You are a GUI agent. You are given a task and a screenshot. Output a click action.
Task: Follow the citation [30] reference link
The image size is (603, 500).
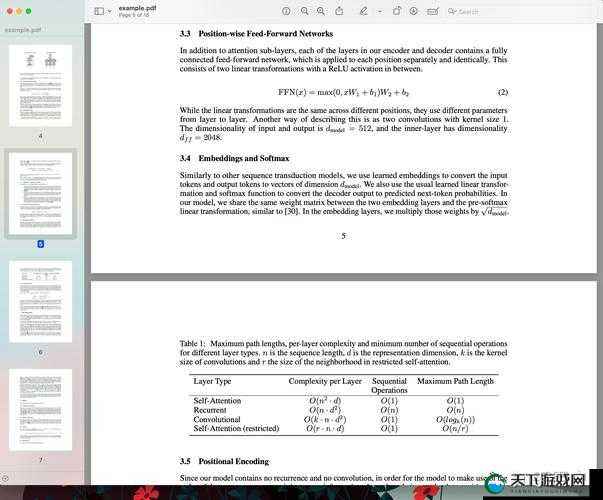[291, 211]
